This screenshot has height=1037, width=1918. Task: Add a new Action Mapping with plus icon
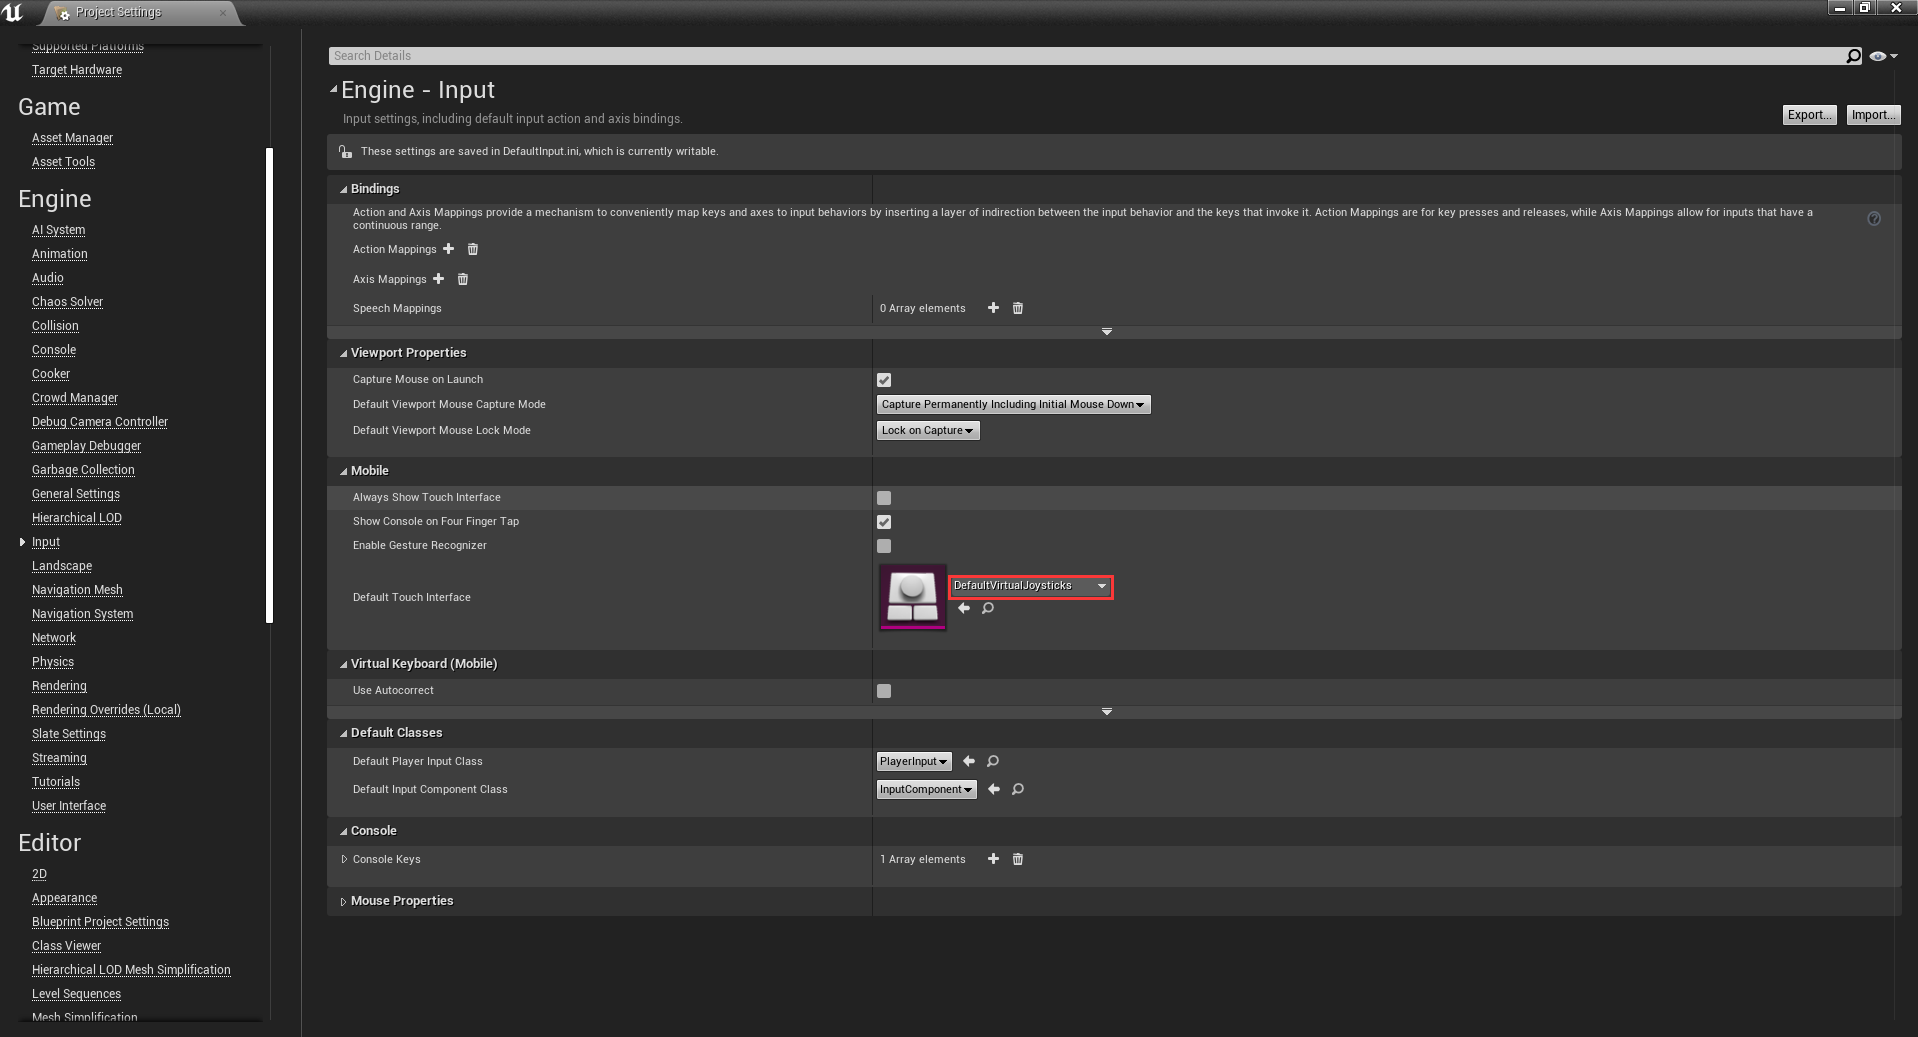(x=449, y=249)
